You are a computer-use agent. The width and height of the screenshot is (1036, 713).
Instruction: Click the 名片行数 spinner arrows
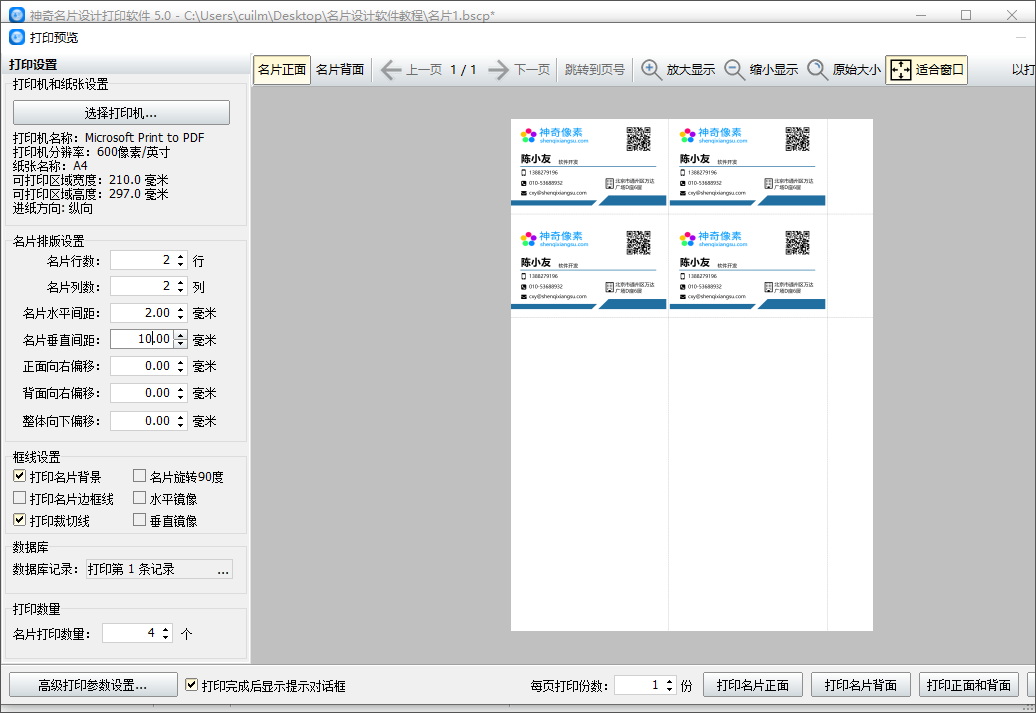(180, 260)
